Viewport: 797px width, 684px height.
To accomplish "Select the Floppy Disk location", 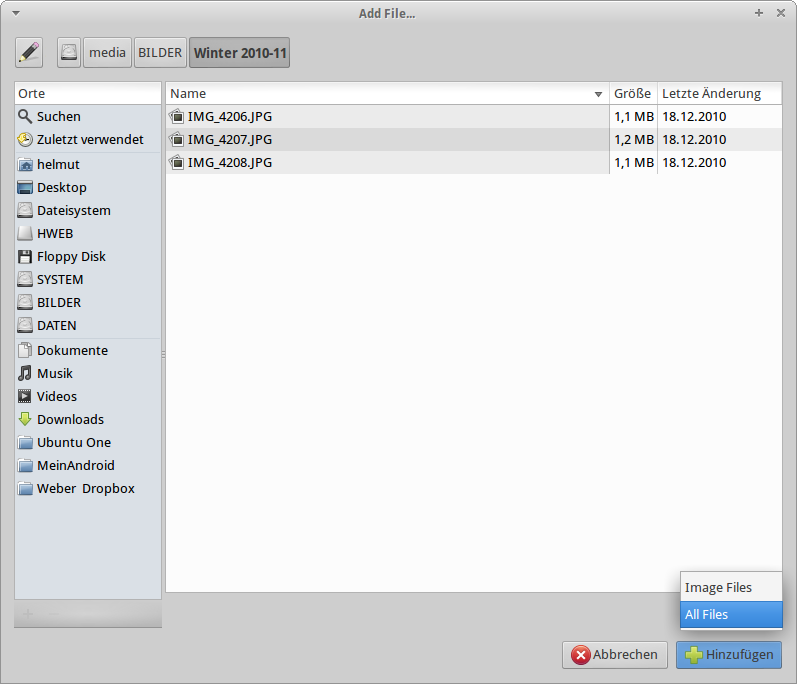I will [x=71, y=257].
